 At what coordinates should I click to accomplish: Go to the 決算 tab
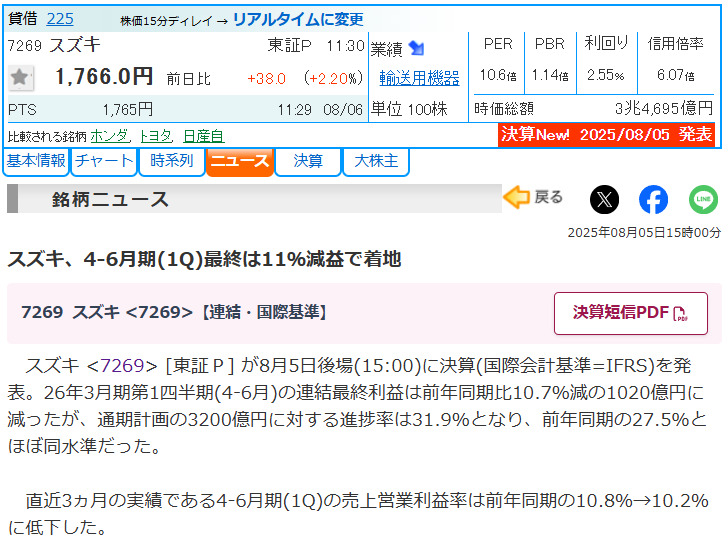click(308, 162)
